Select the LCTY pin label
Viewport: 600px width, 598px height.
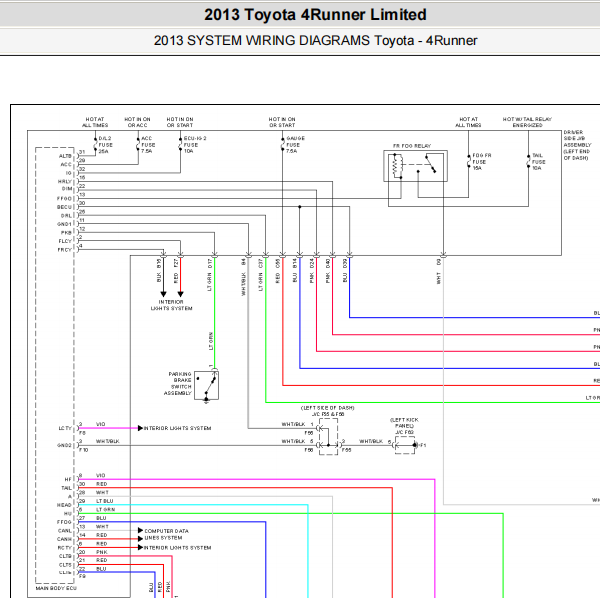tap(65, 429)
